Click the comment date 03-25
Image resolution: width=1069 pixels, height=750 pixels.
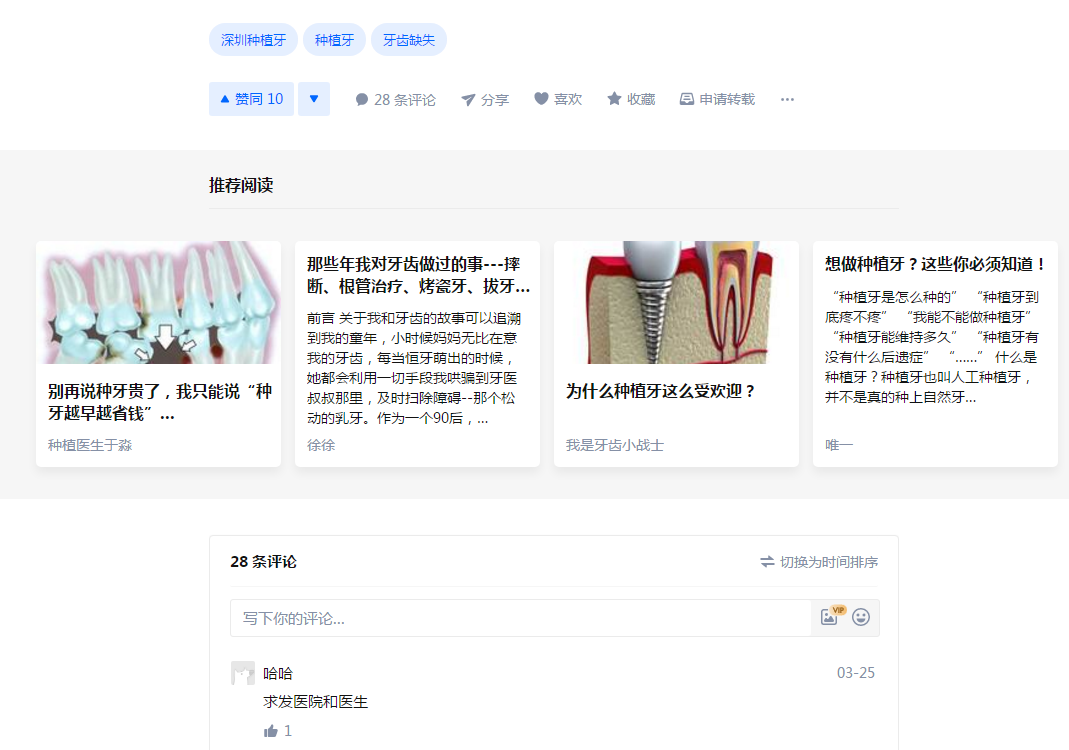tap(856, 673)
